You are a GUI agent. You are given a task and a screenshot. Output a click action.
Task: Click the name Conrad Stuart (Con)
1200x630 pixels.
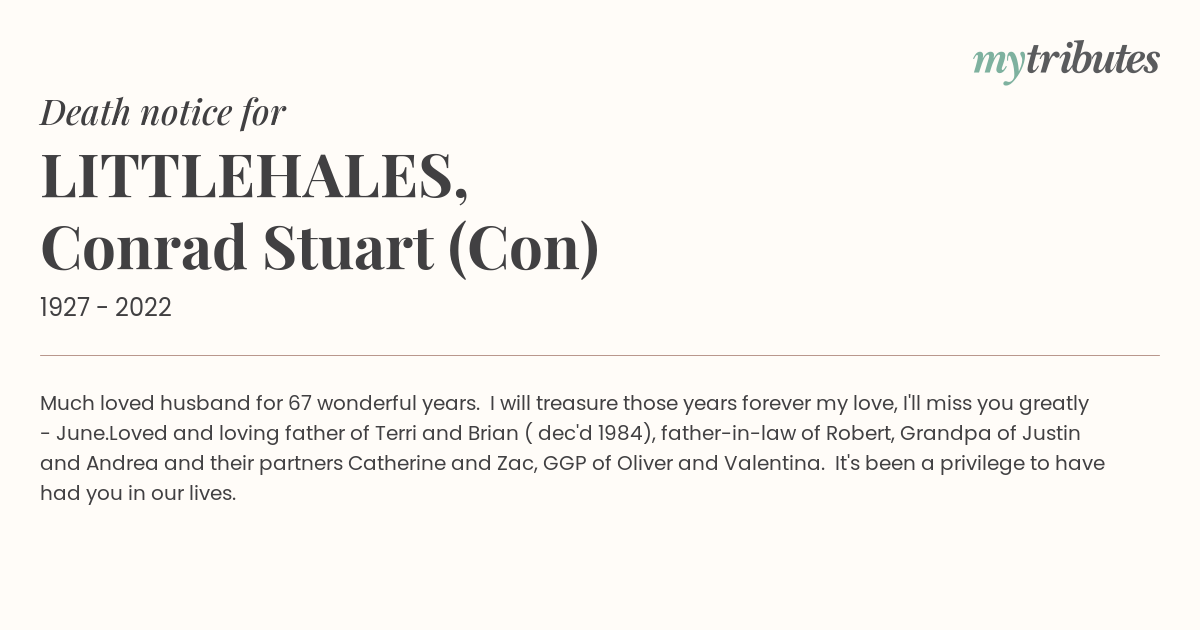pos(320,248)
